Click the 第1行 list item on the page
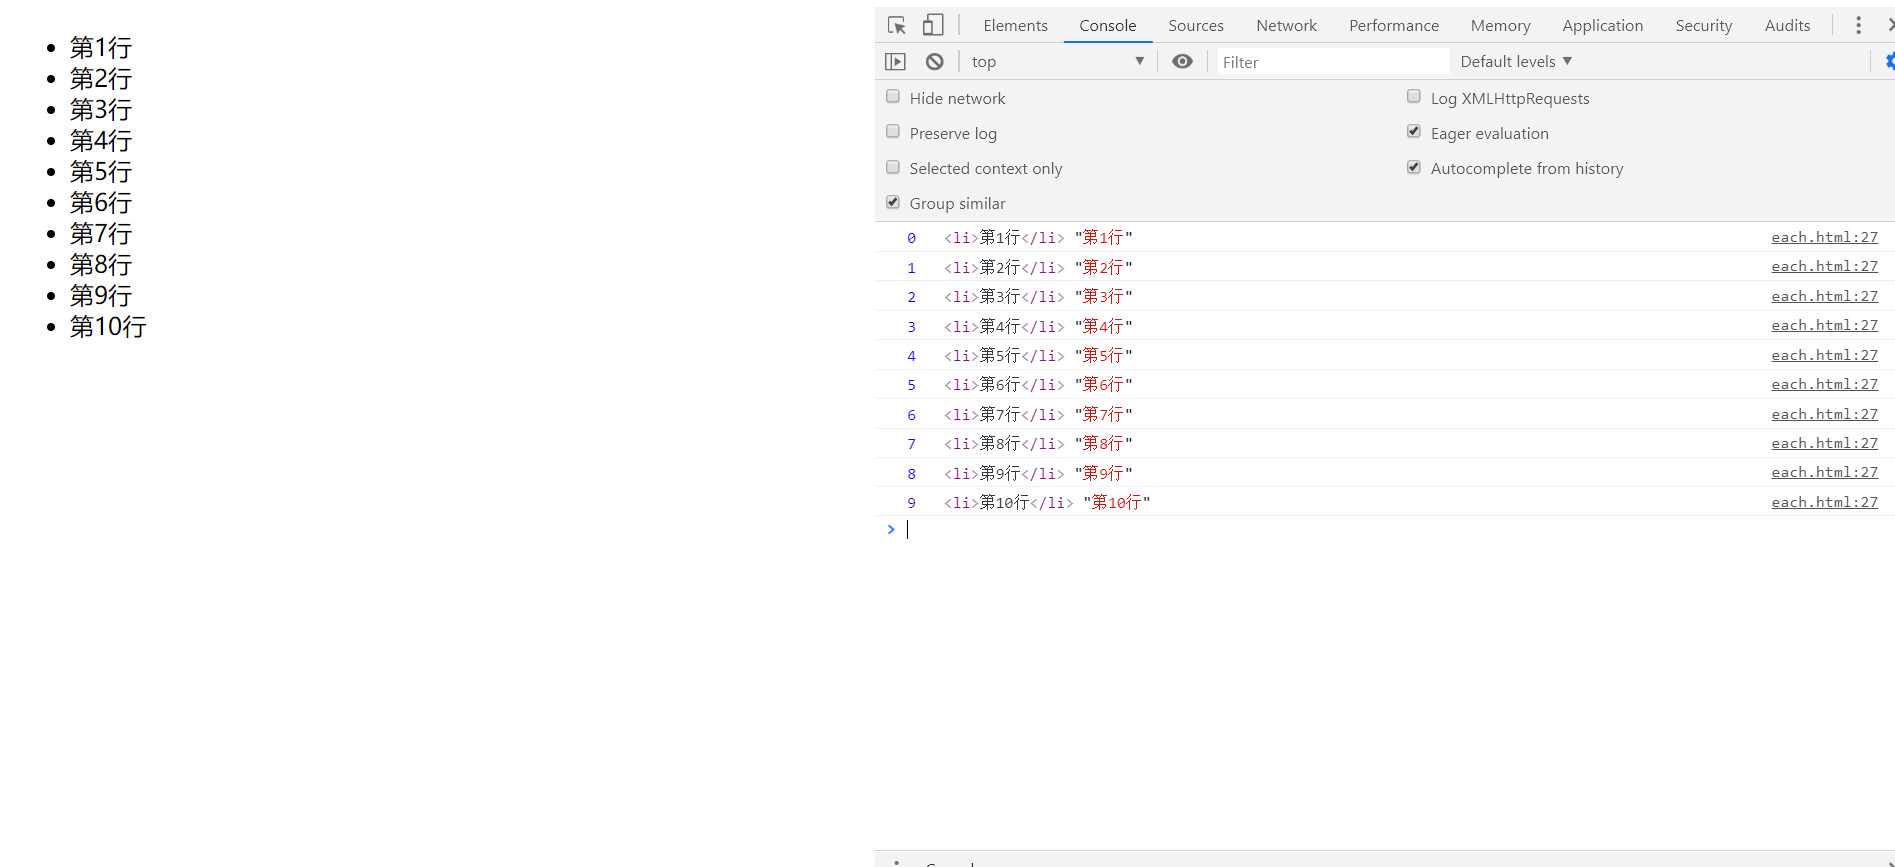Image resolution: width=1895 pixels, height=867 pixels. (x=100, y=47)
